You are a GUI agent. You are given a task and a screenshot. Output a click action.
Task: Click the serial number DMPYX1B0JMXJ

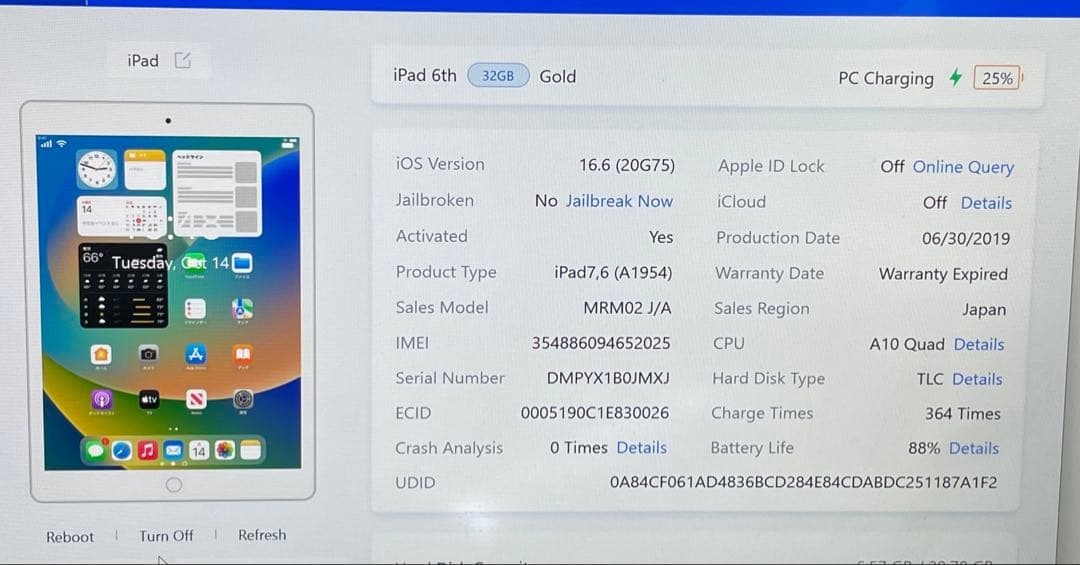608,378
